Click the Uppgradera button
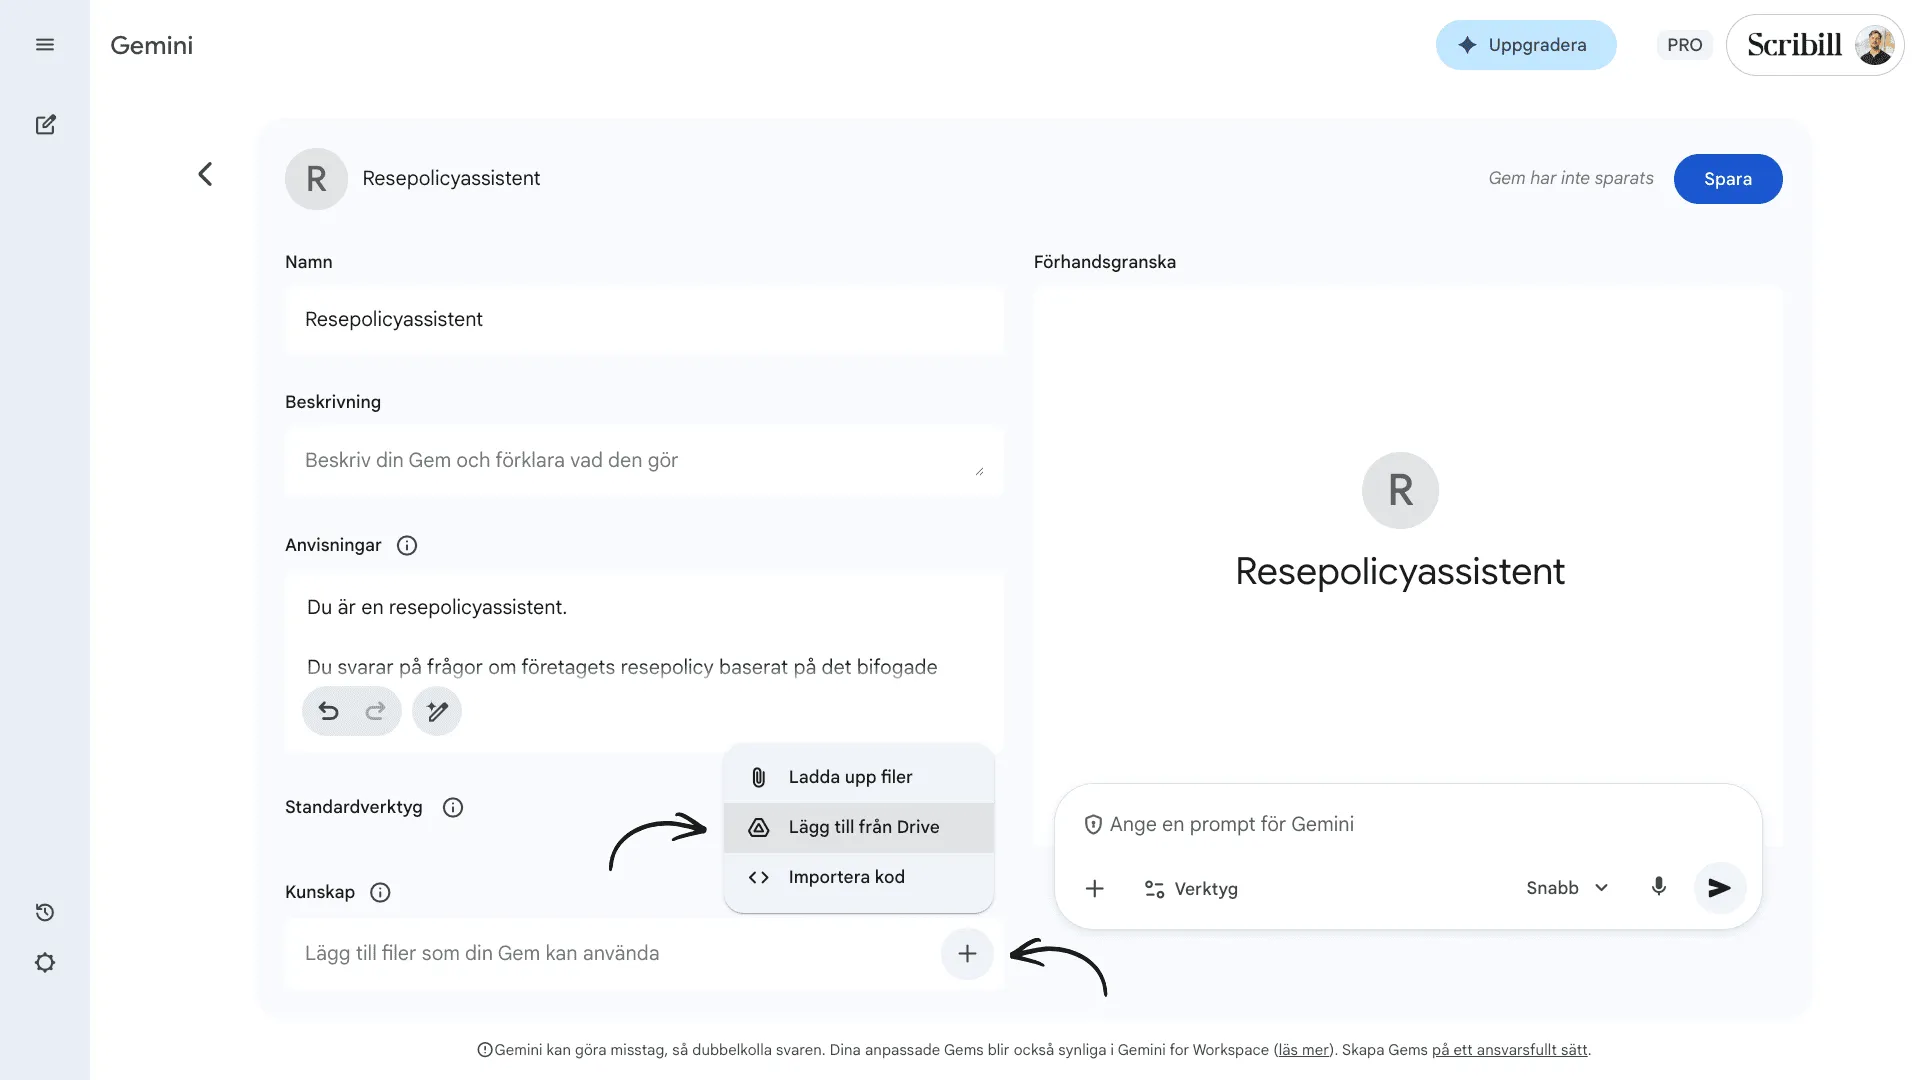Viewport: 1920px width, 1080px height. point(1526,45)
